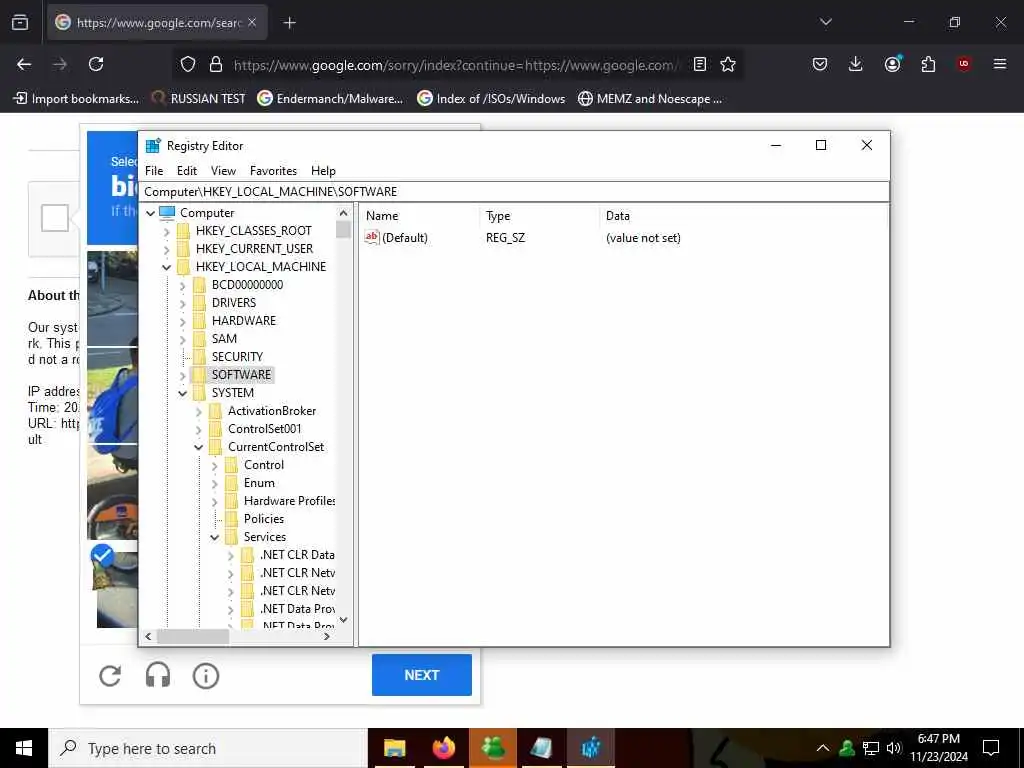Select the Enum key
This screenshot has height=768, width=1024.
[259, 483]
